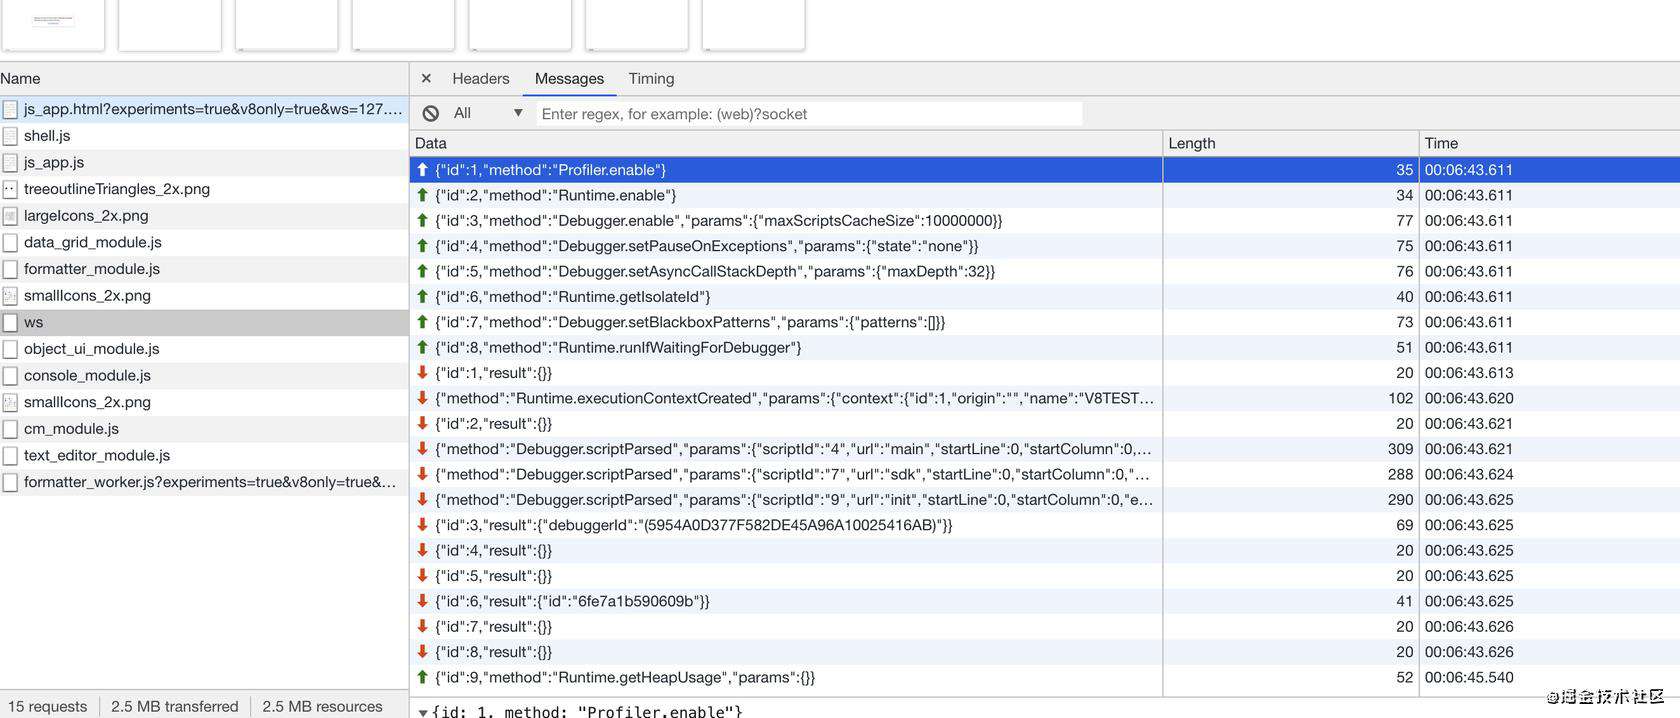Switch to the Messages tab

tap(569, 78)
